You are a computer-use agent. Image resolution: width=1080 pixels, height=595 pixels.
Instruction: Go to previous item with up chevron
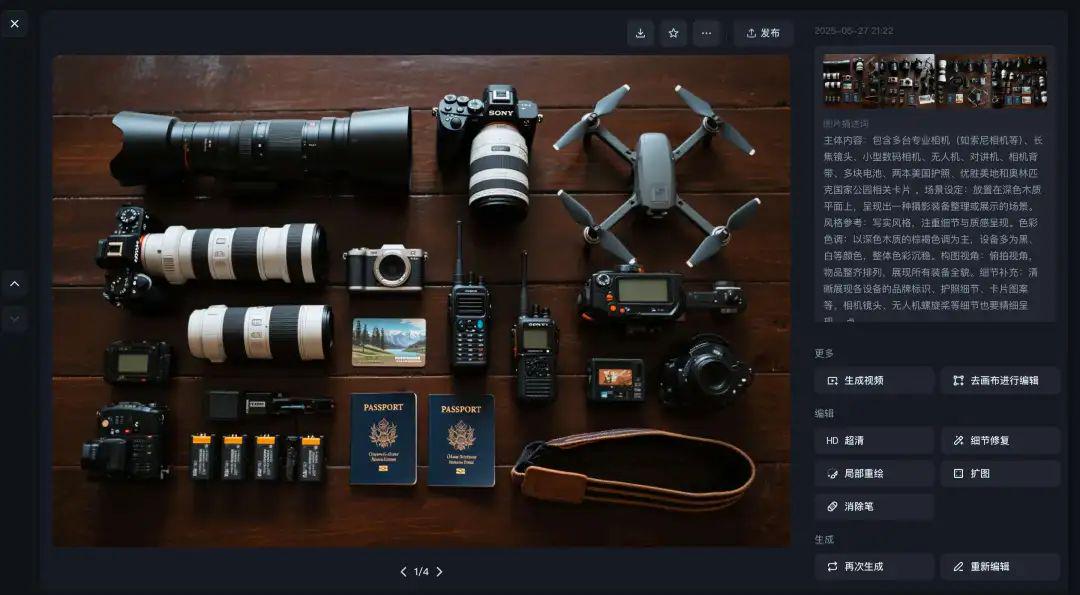(14, 284)
